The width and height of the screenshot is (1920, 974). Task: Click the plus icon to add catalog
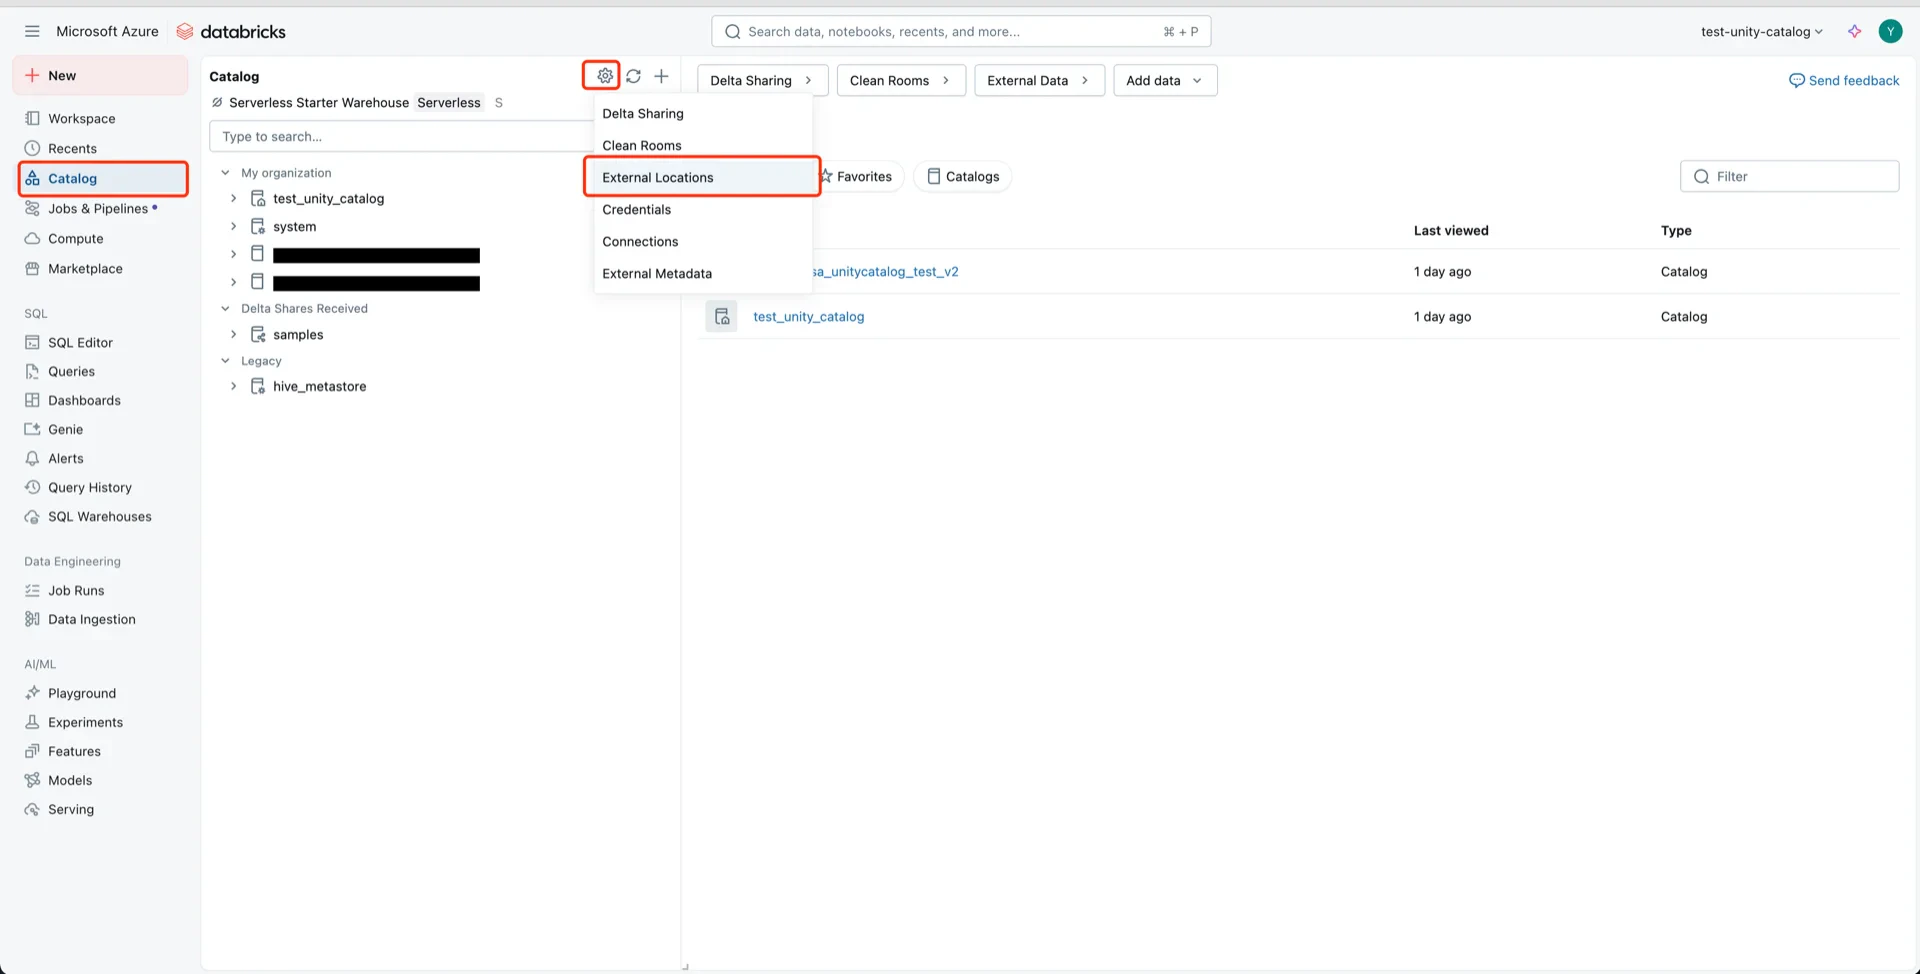tap(661, 76)
